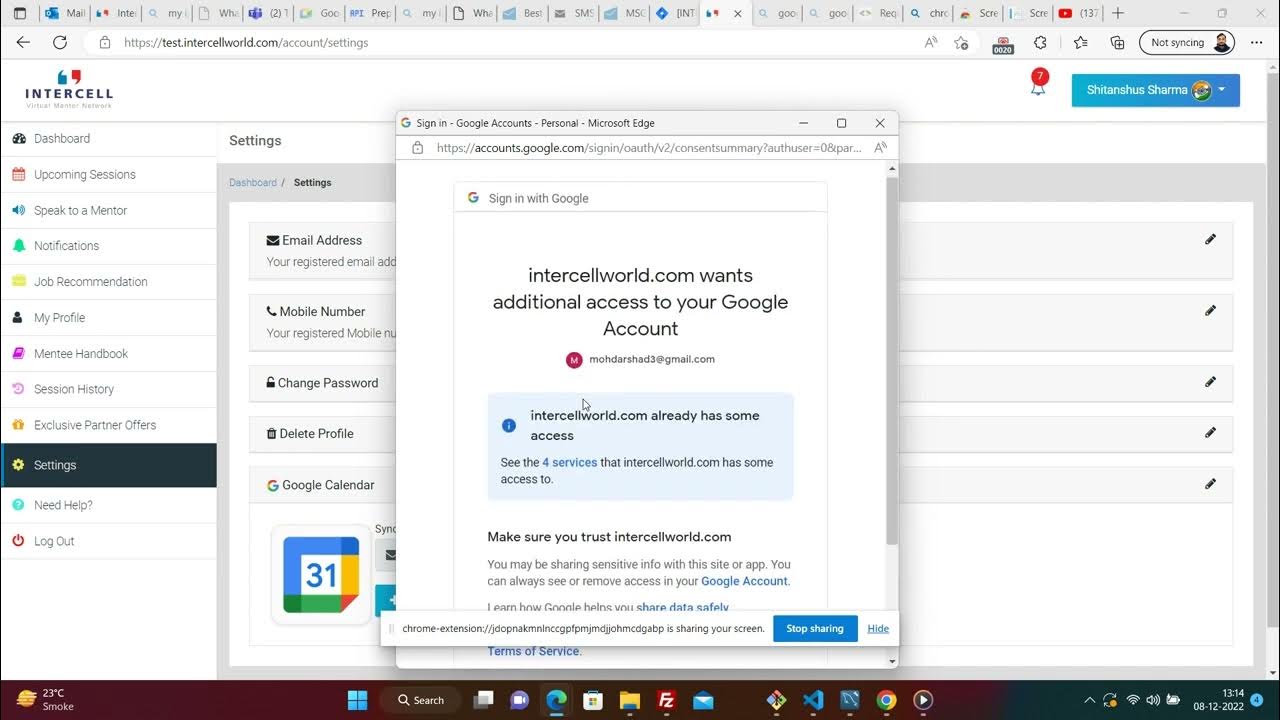Viewport: 1280px width, 720px height.
Task: Click the info icon in the blue access box
Action: click(x=508, y=425)
